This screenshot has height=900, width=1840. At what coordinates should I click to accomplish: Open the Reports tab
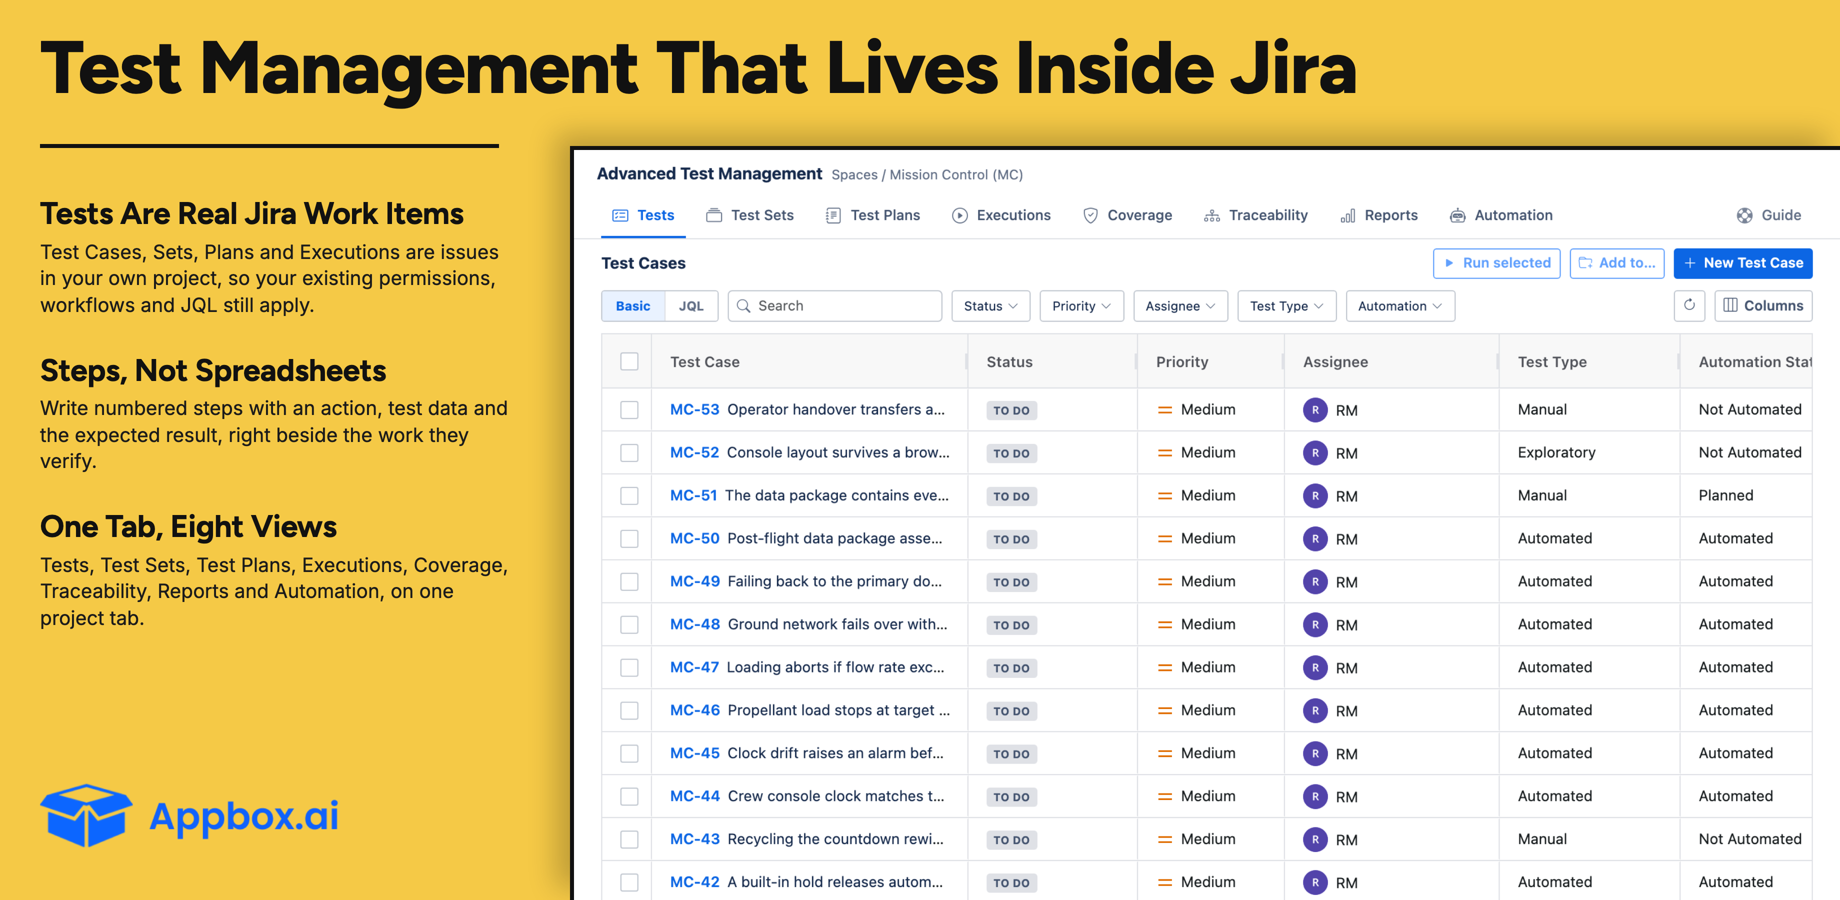point(1379,215)
